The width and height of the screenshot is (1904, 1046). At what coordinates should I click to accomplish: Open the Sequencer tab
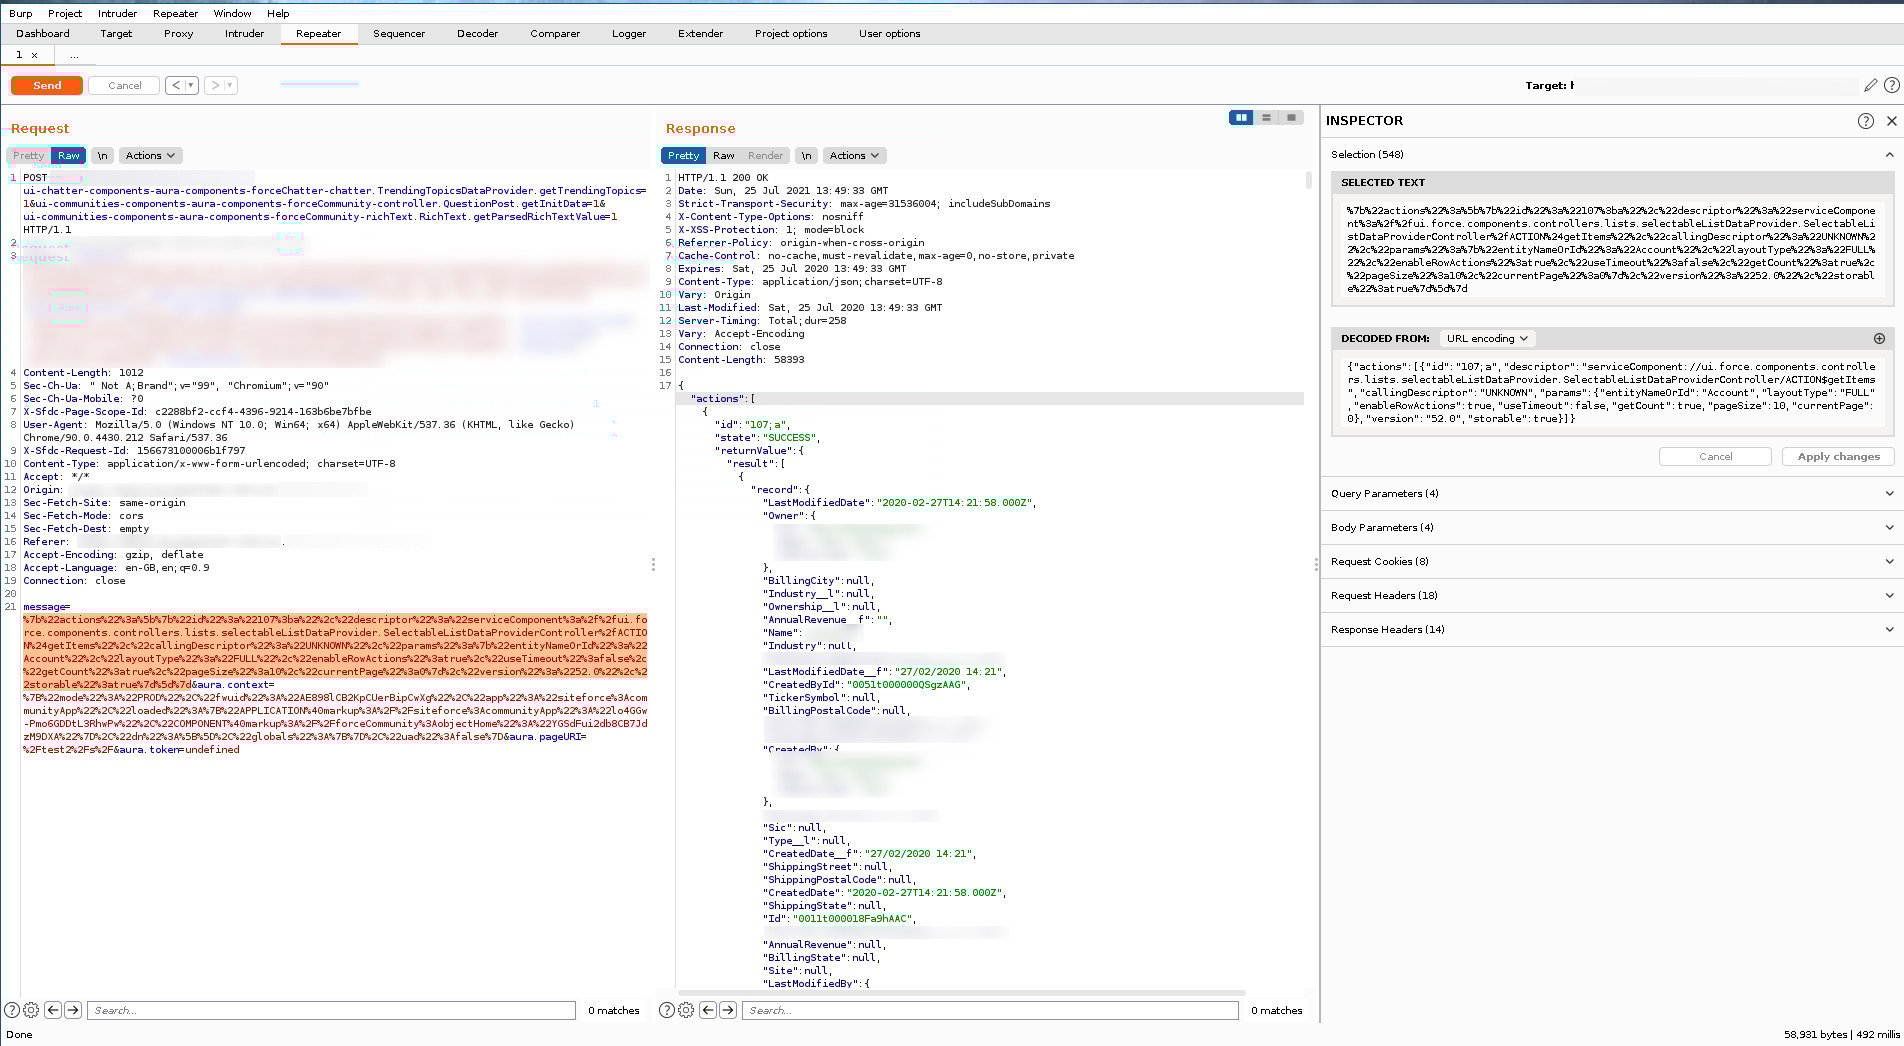(x=399, y=34)
